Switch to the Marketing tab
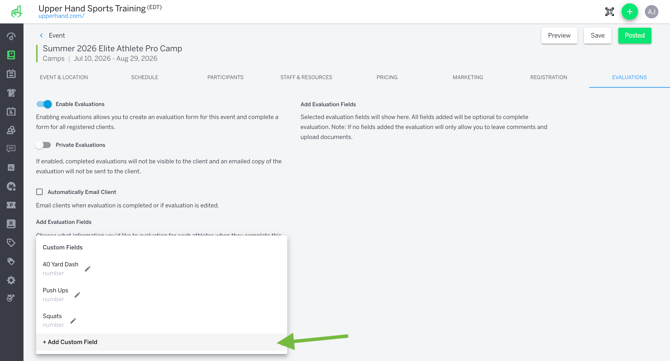 [x=467, y=77]
